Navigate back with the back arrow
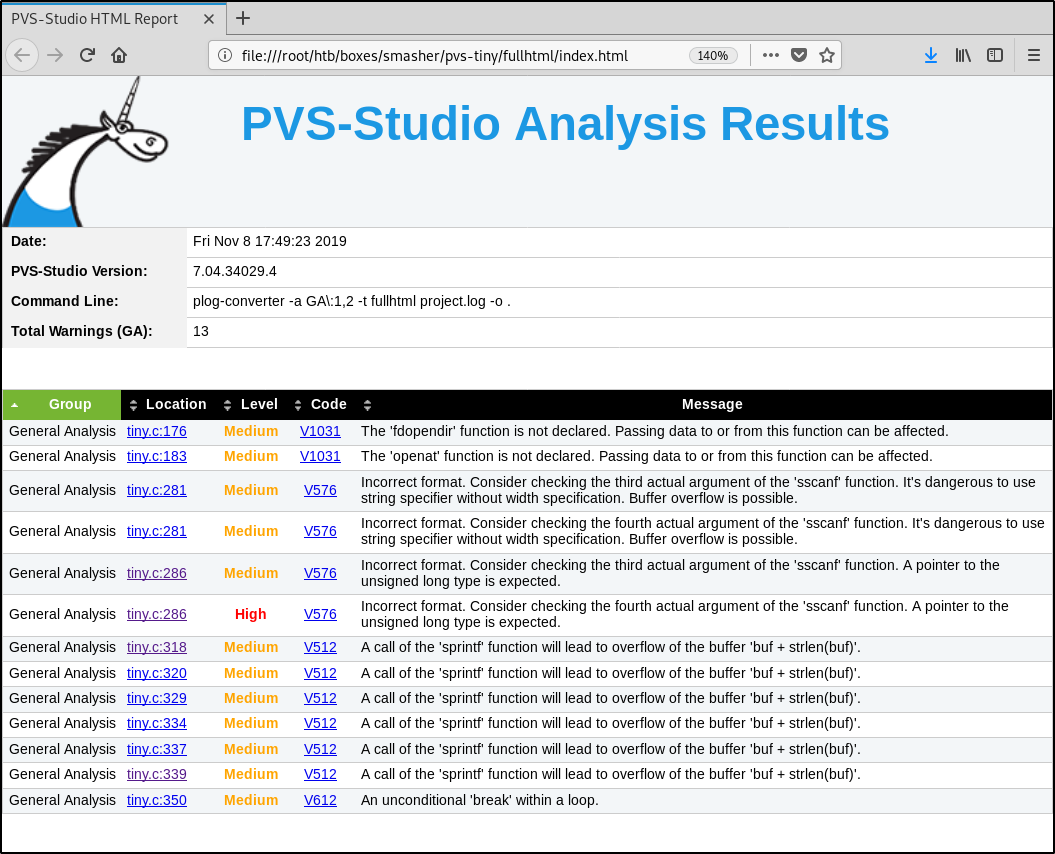 (x=22, y=55)
